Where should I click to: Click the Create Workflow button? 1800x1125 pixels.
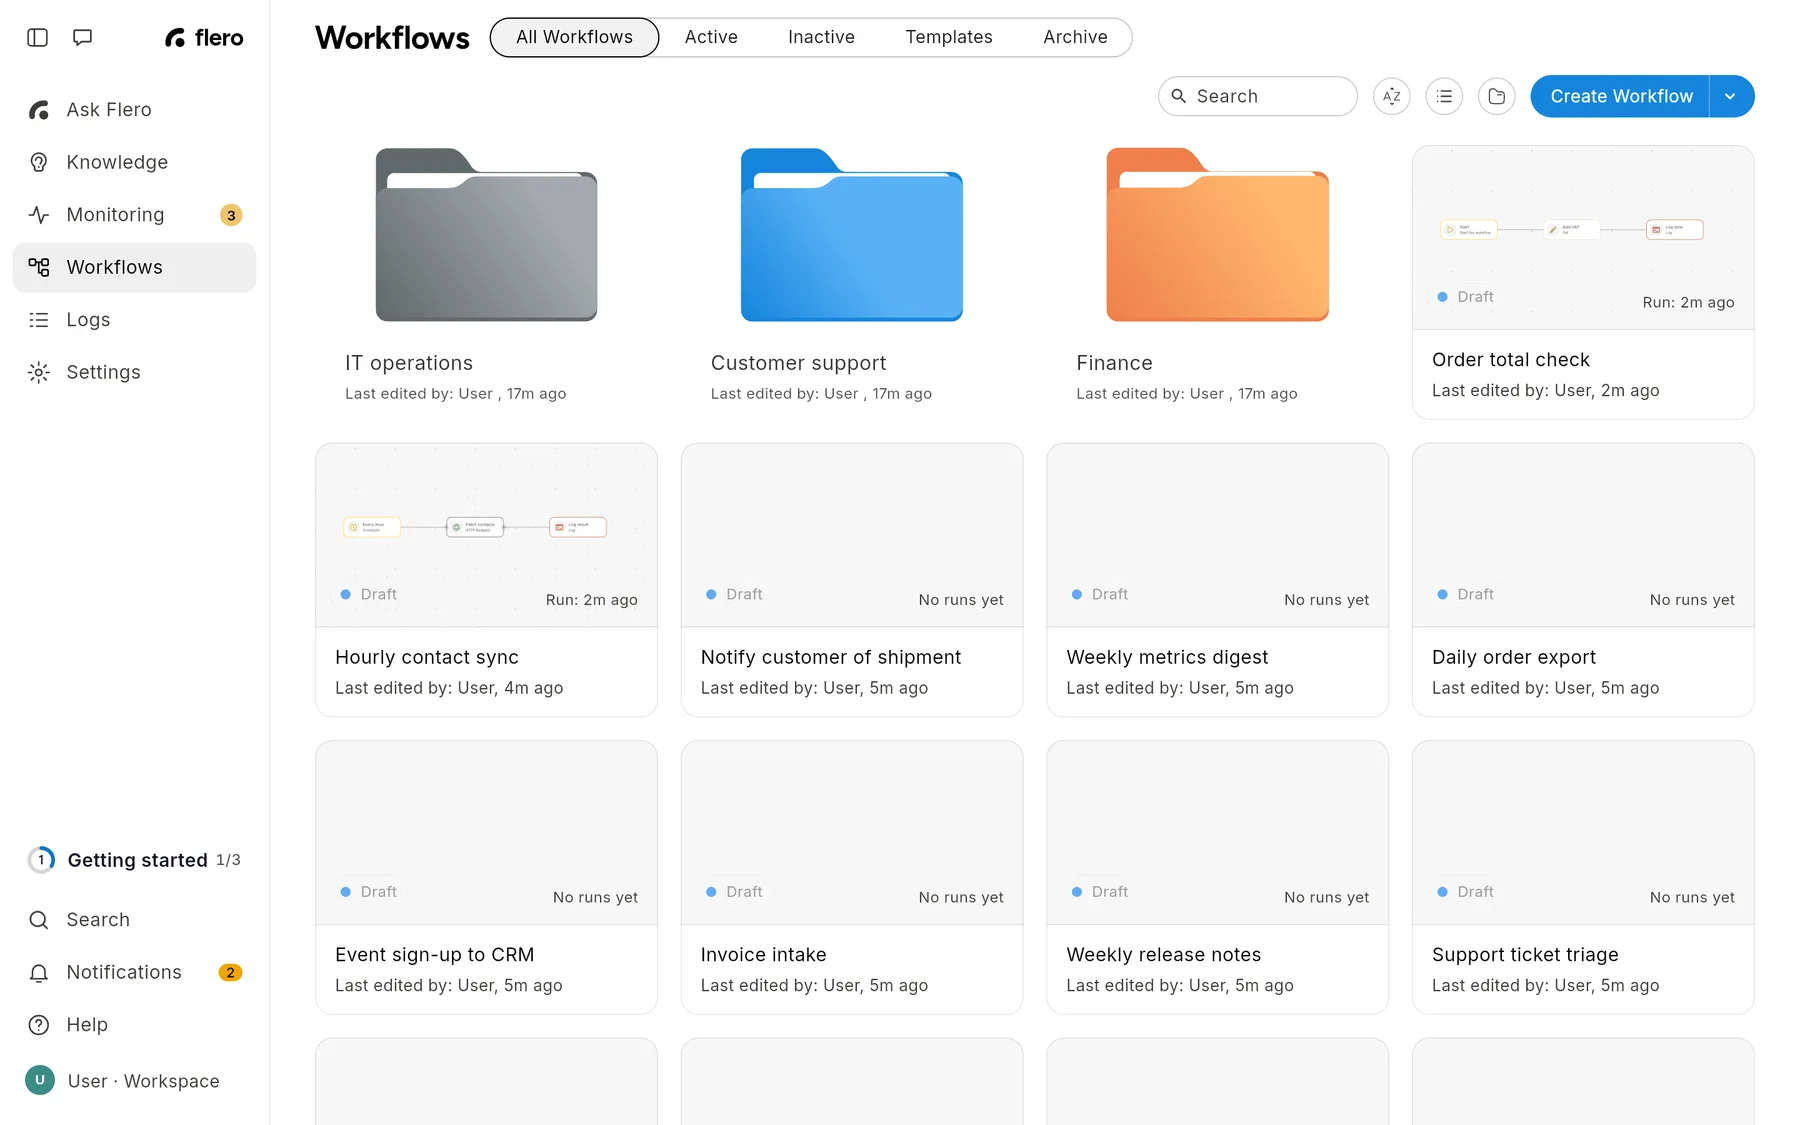[x=1621, y=96]
